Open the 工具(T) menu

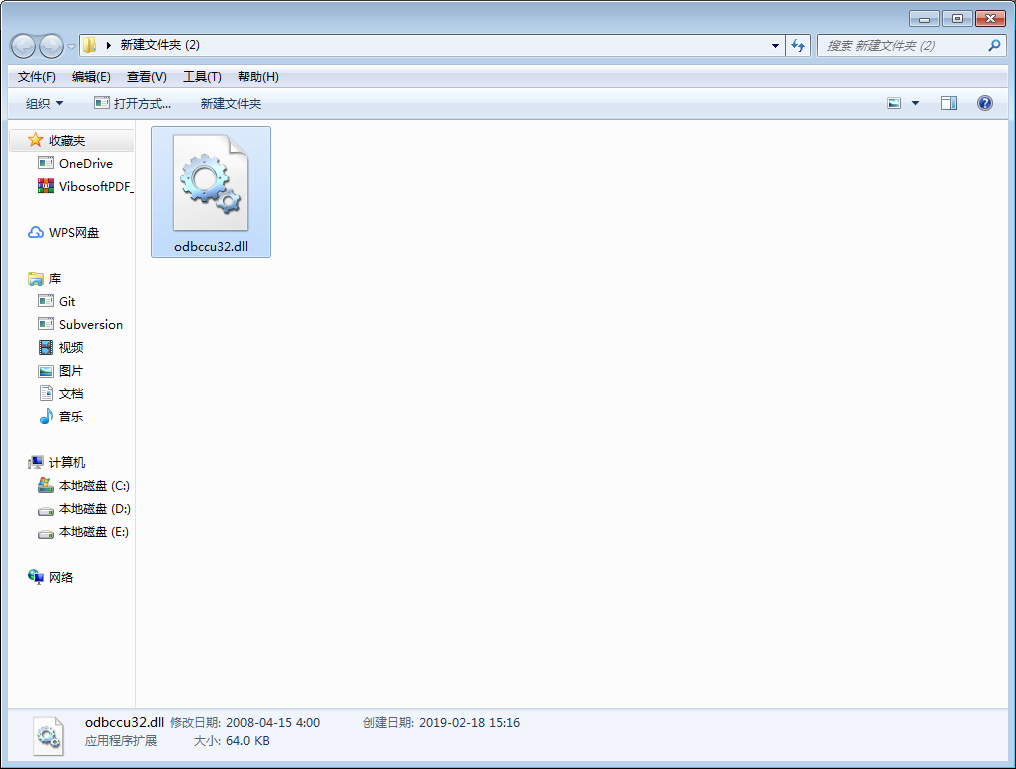202,76
